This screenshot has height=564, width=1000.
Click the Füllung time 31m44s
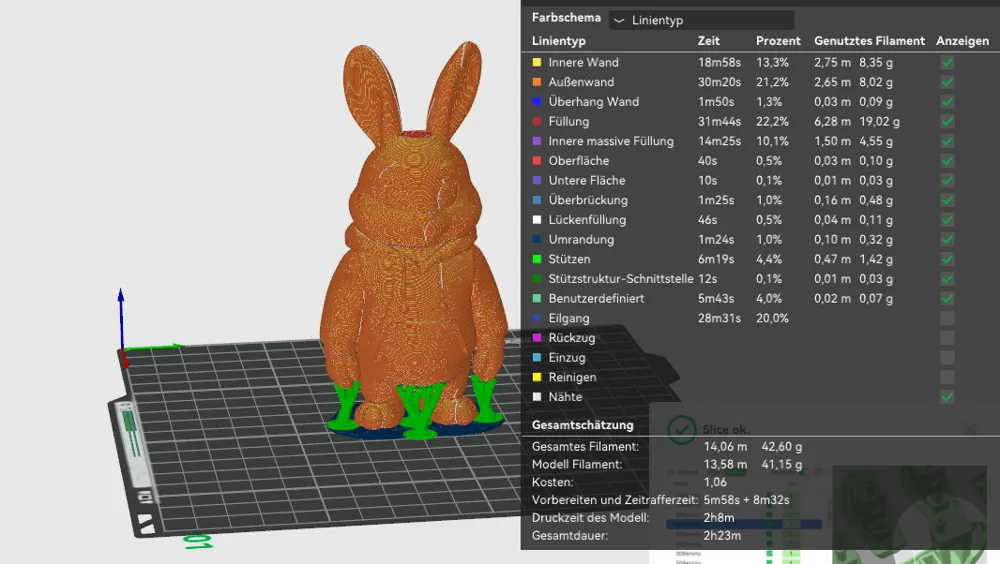tap(719, 121)
